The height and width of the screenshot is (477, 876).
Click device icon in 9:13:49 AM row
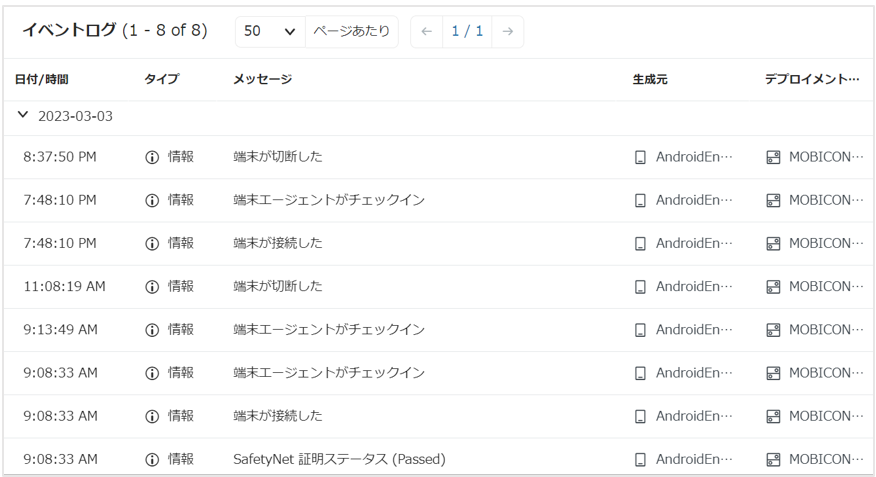[x=640, y=330]
